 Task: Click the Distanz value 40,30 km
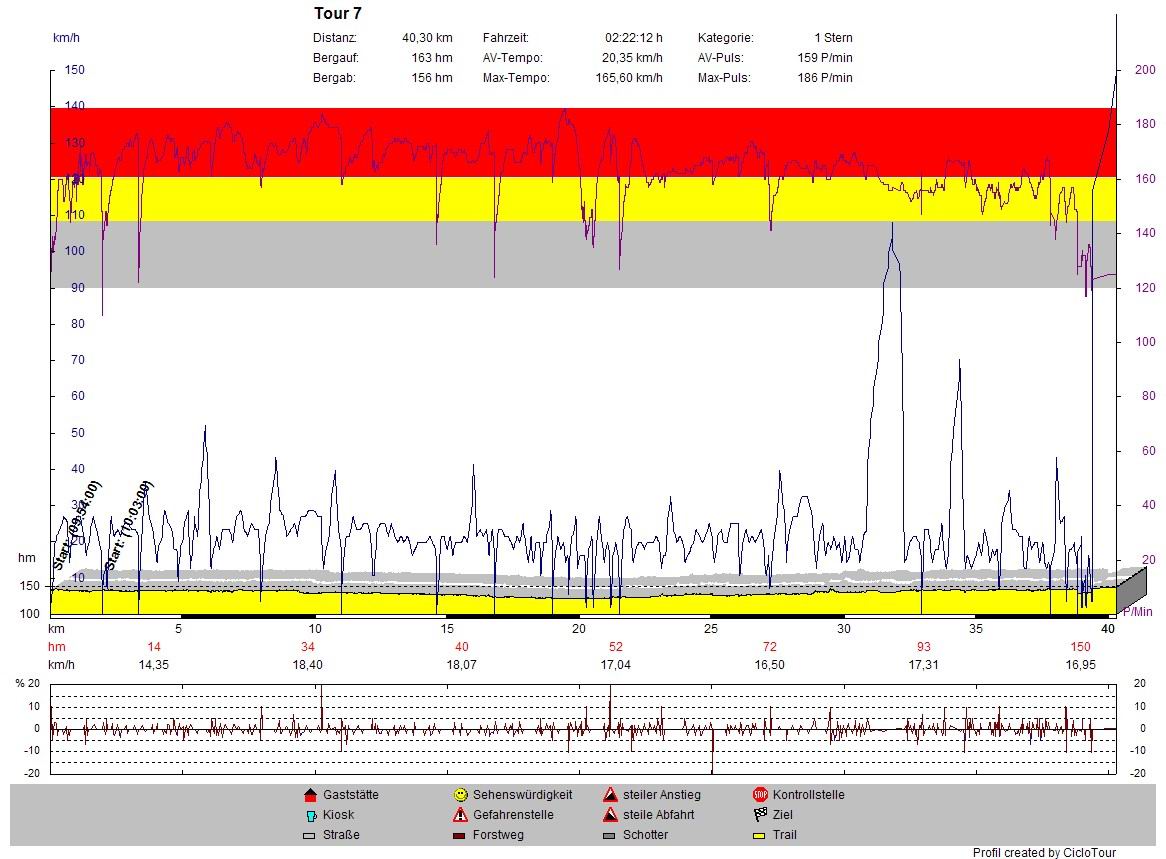click(x=427, y=38)
